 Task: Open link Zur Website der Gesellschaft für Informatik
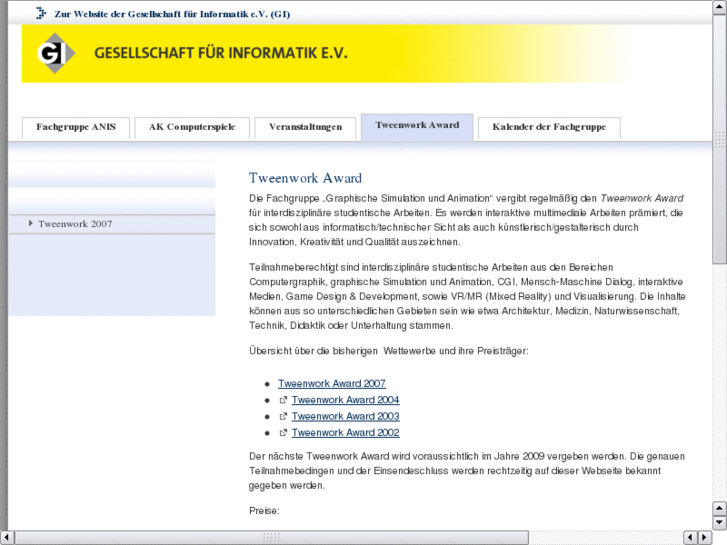(x=172, y=14)
